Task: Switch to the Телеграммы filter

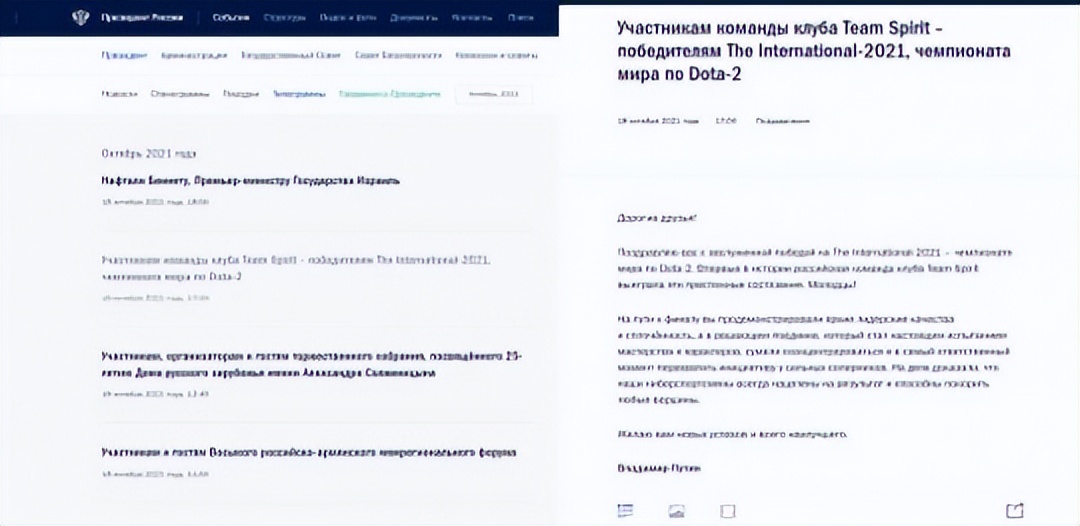Action: [299, 94]
